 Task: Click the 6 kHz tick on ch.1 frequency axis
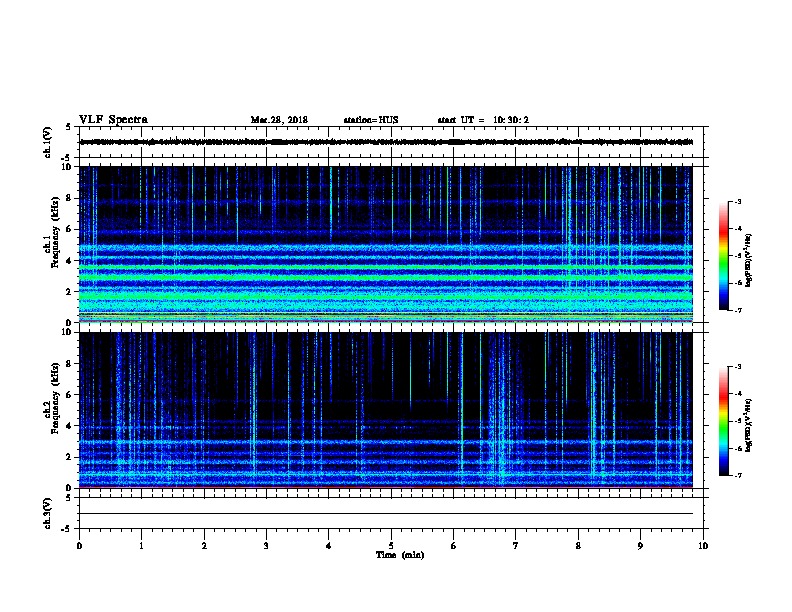[69, 229]
